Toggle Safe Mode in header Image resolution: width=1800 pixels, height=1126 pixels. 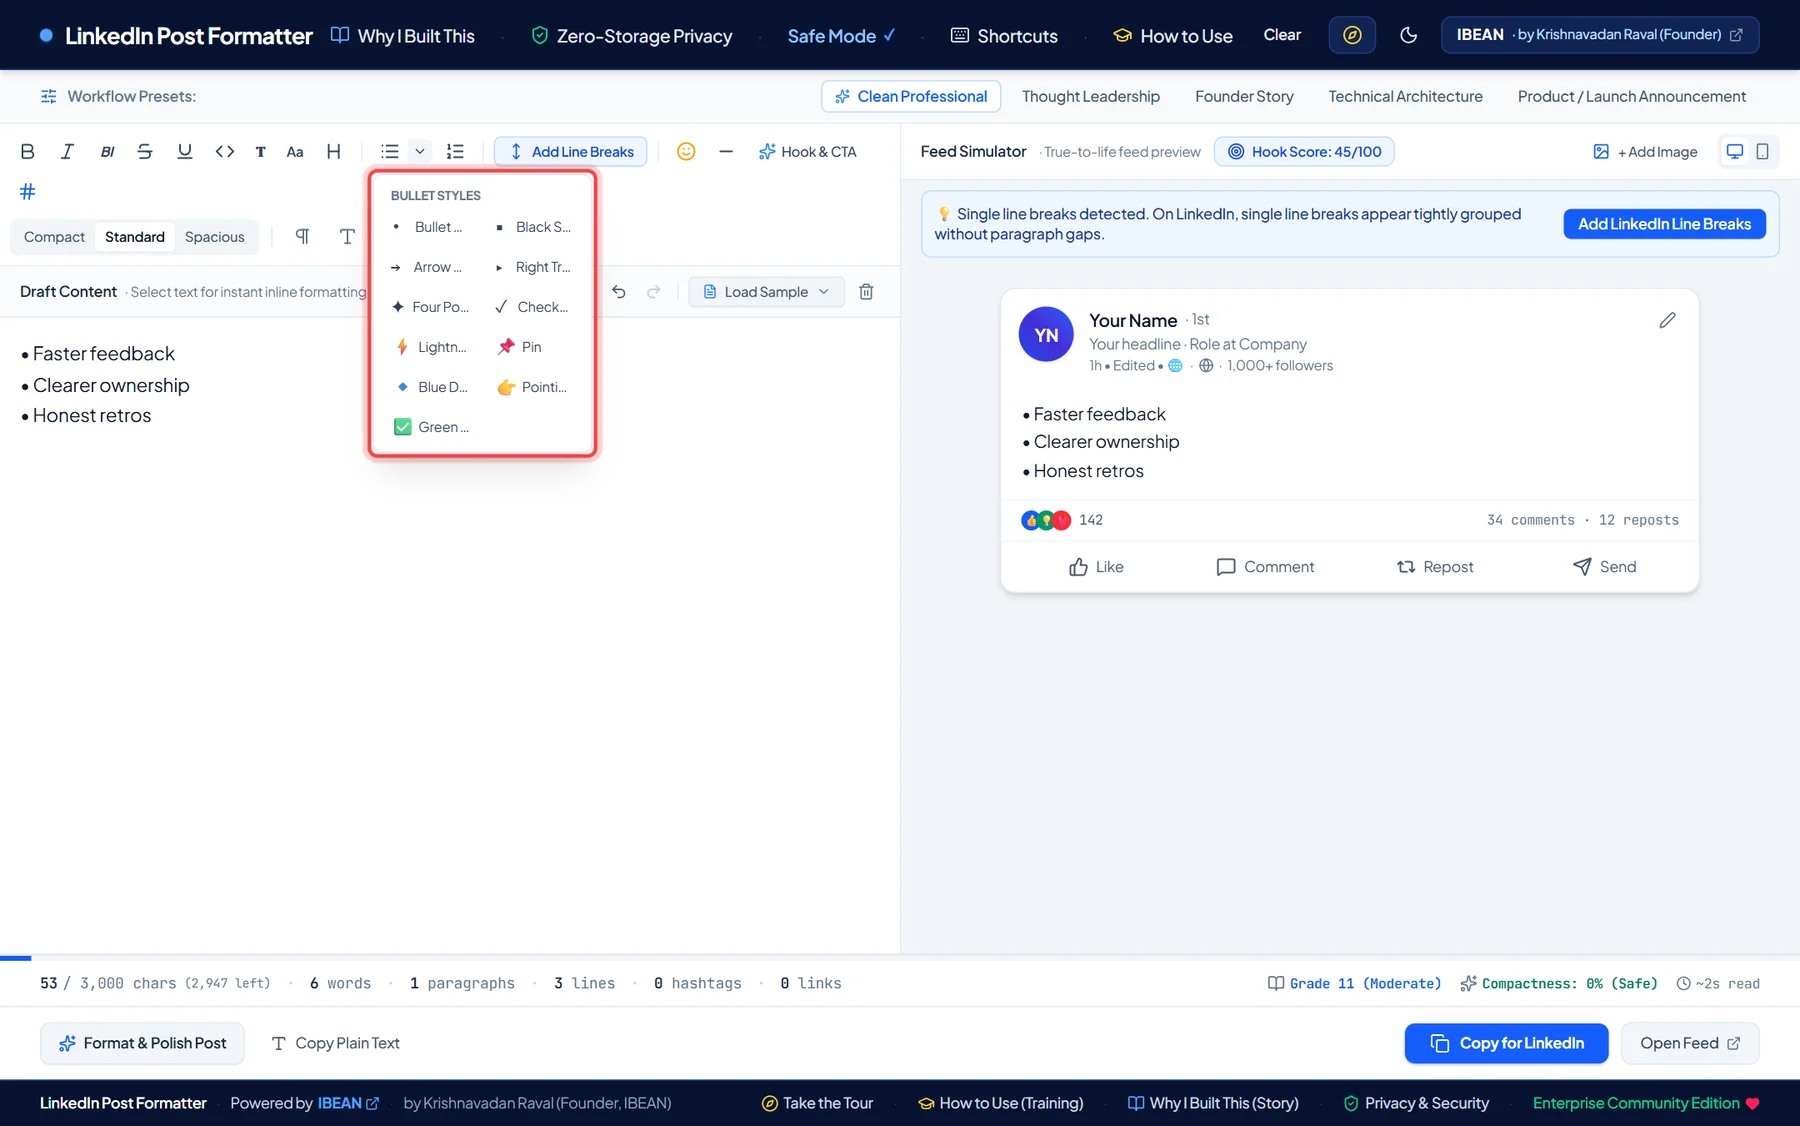[x=841, y=36]
